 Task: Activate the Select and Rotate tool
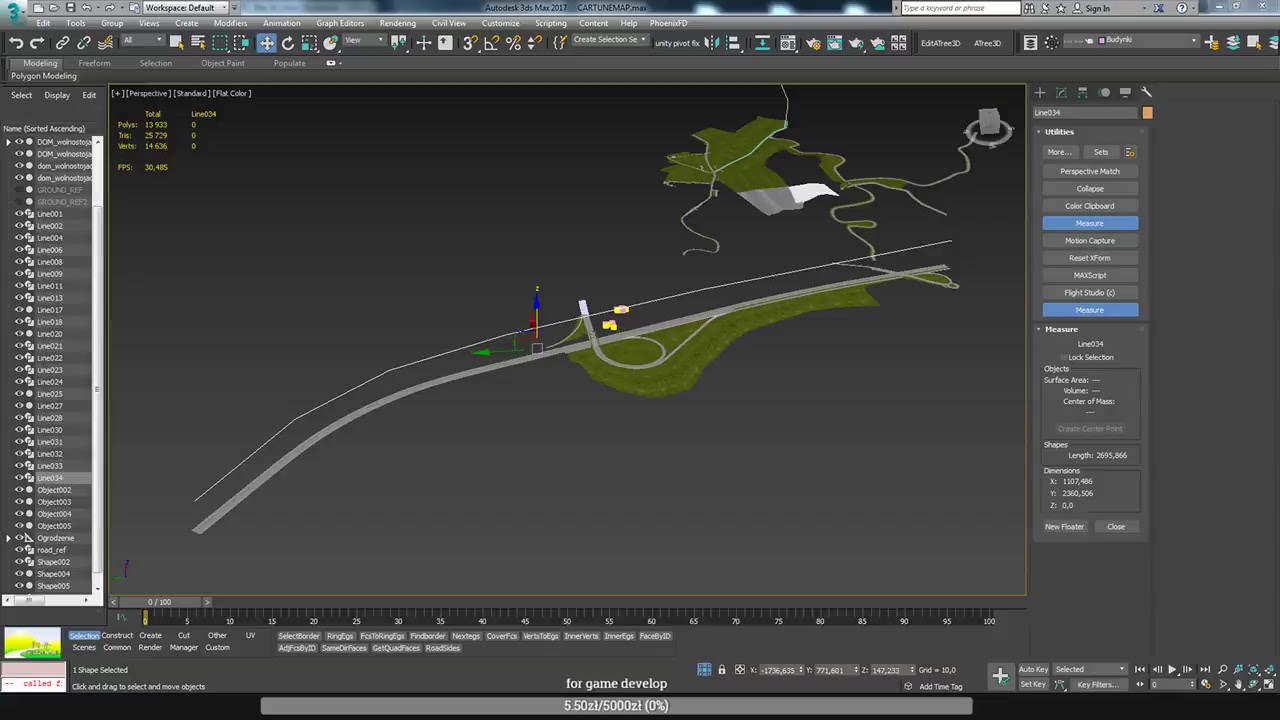pos(288,43)
